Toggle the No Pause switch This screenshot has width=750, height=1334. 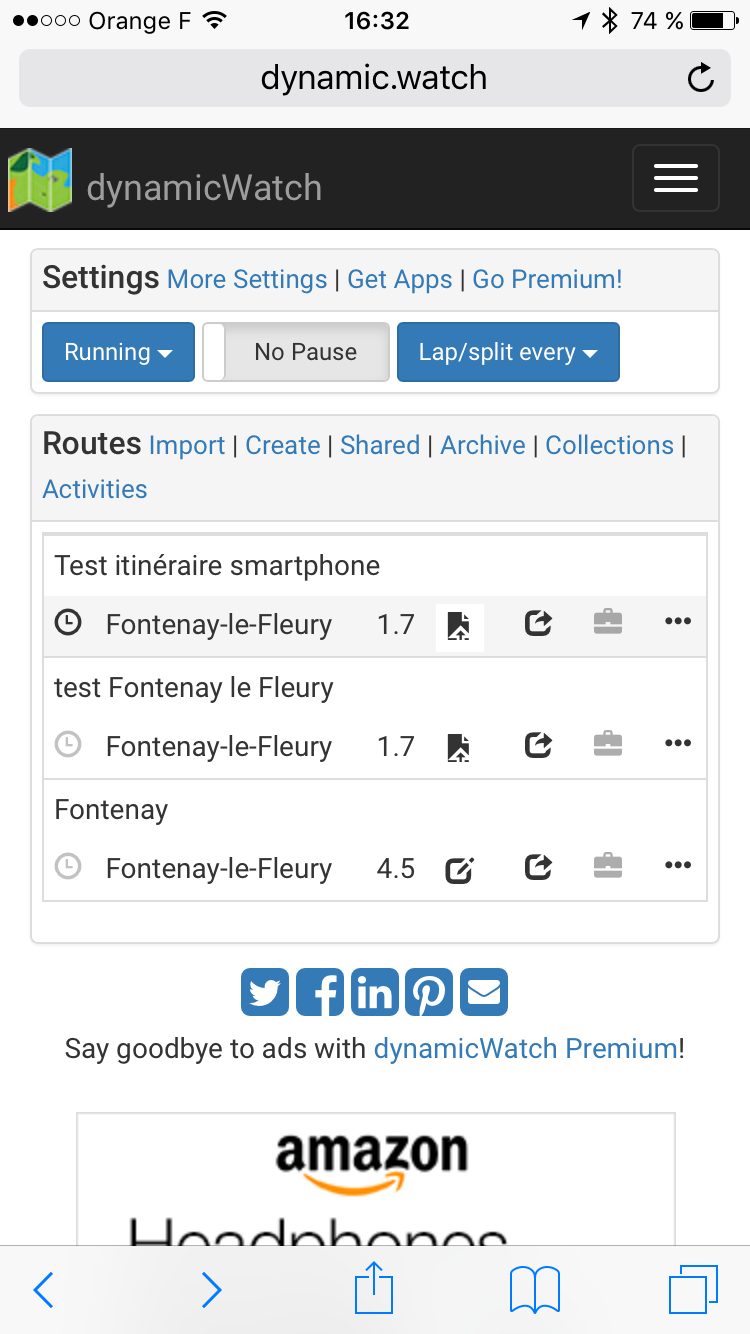(x=295, y=352)
